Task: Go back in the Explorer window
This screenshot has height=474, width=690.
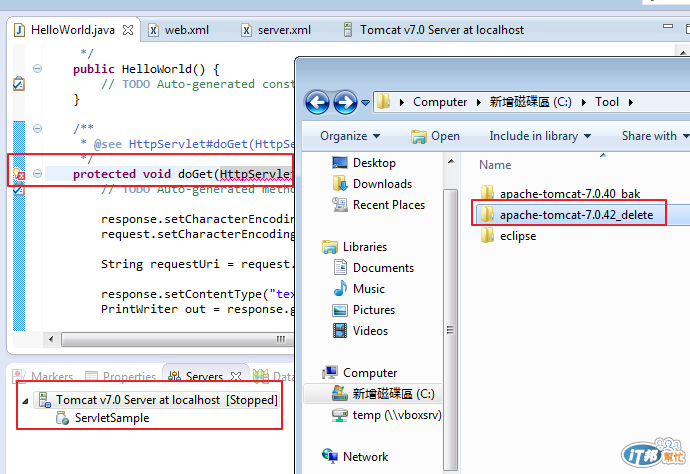Action: point(317,102)
